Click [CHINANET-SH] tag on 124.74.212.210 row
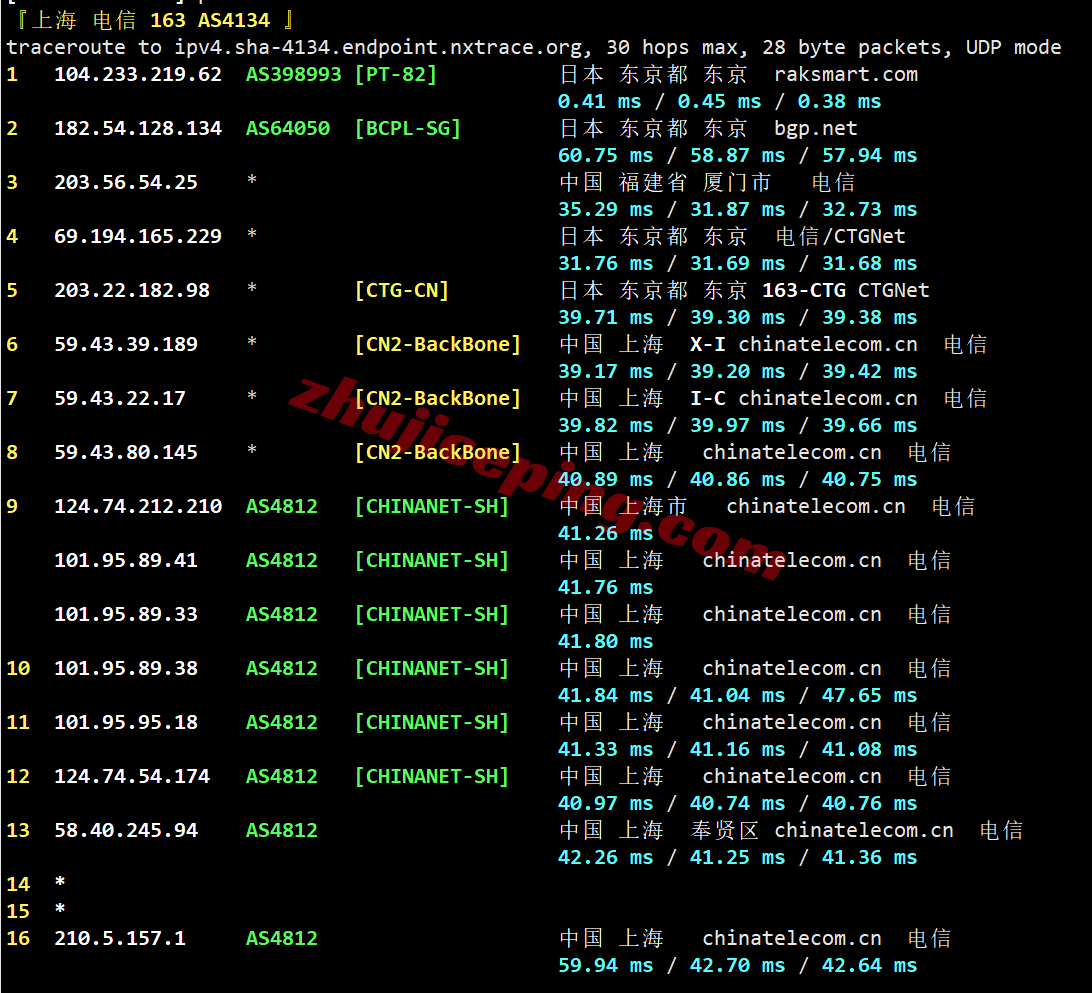This screenshot has width=1092, height=993. point(431,506)
